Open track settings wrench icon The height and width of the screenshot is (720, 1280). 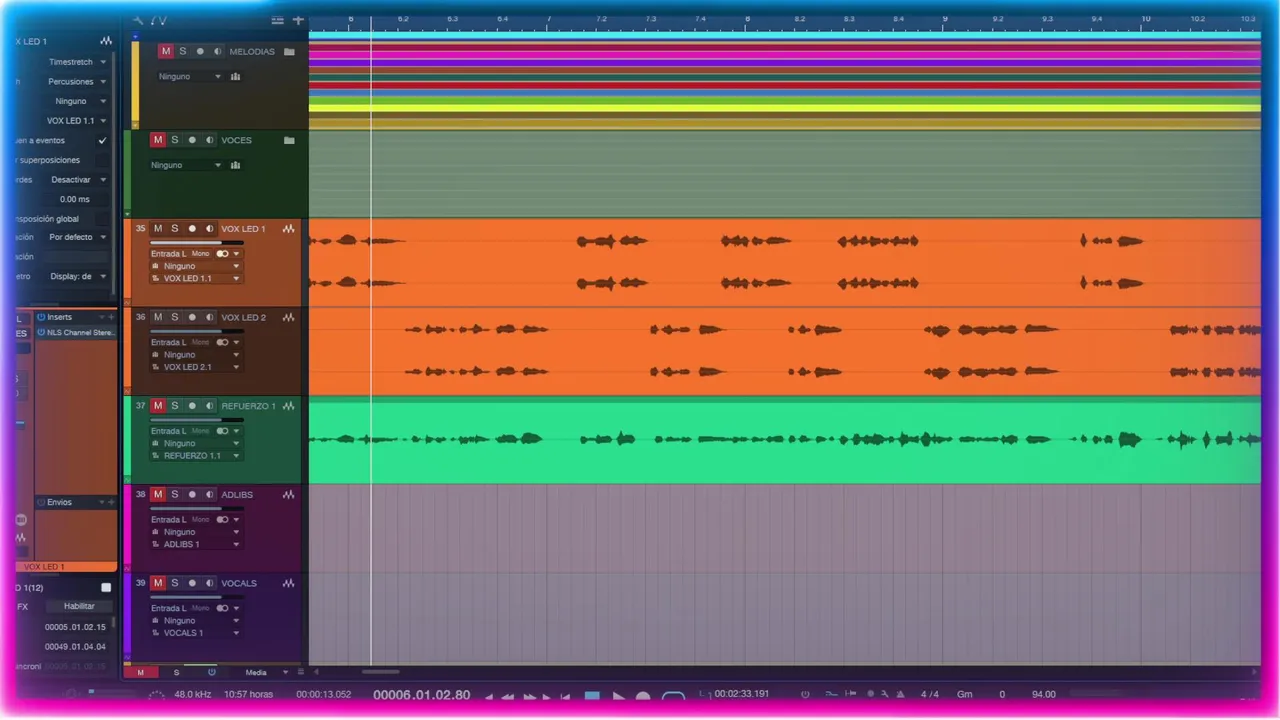click(137, 20)
